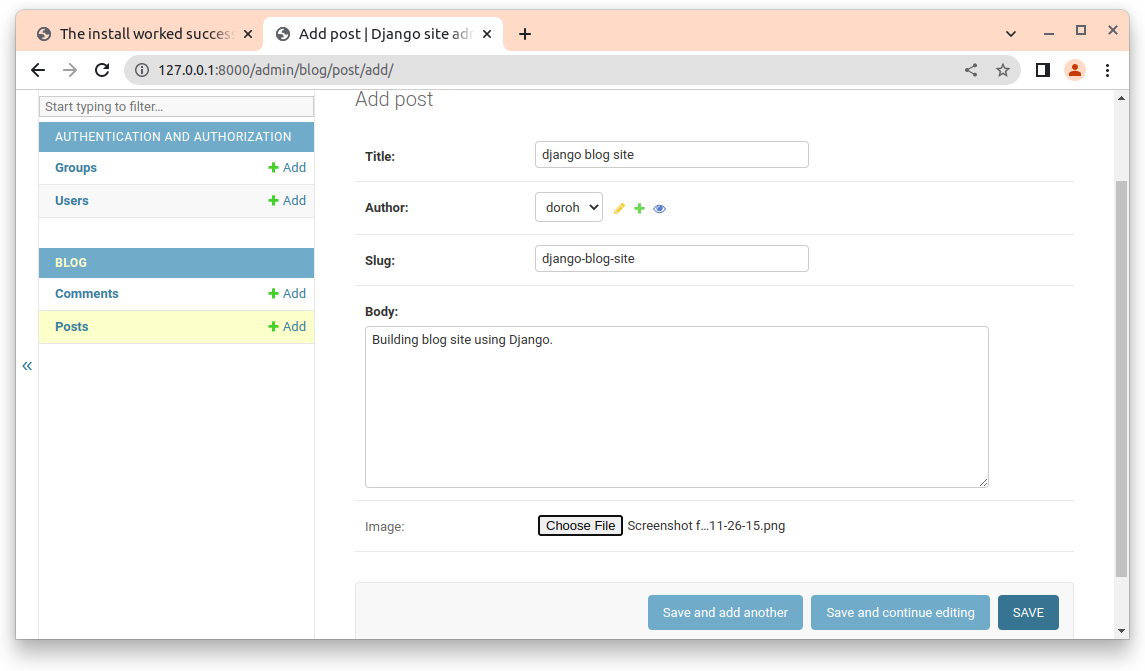
Task: Open the Comments link in sidebar
Action: click(87, 294)
